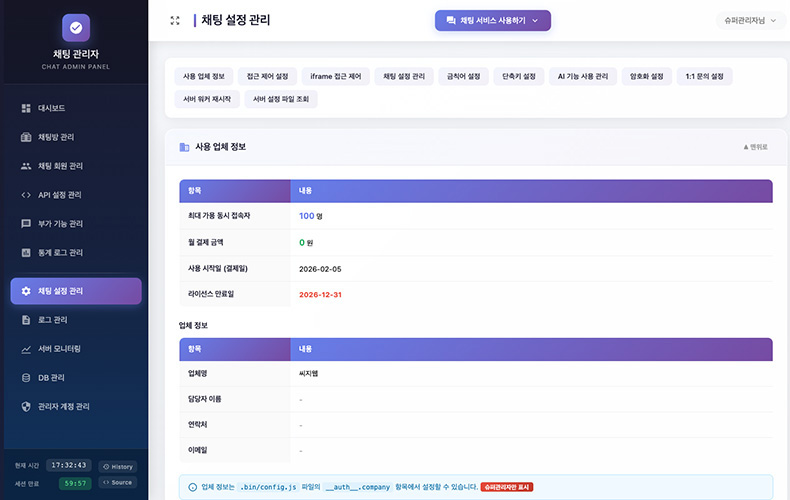
Task: Click the 채팅 회원 관리 people icon
Action: point(26,166)
